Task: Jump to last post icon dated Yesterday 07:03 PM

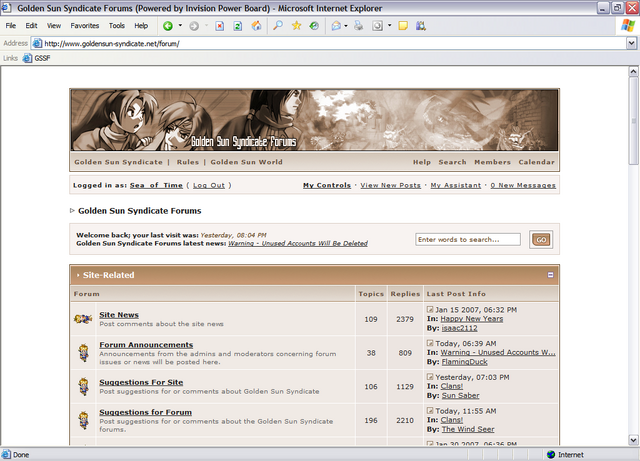Action: pyautogui.click(x=430, y=377)
